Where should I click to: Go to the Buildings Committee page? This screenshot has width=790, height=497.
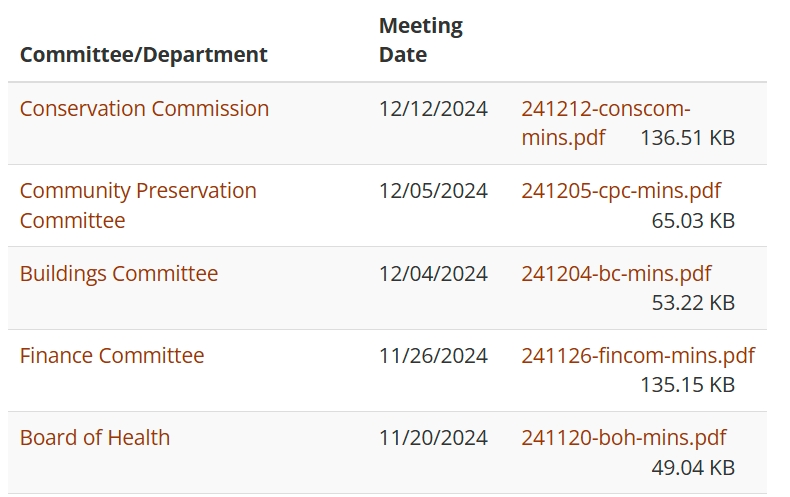point(119,274)
